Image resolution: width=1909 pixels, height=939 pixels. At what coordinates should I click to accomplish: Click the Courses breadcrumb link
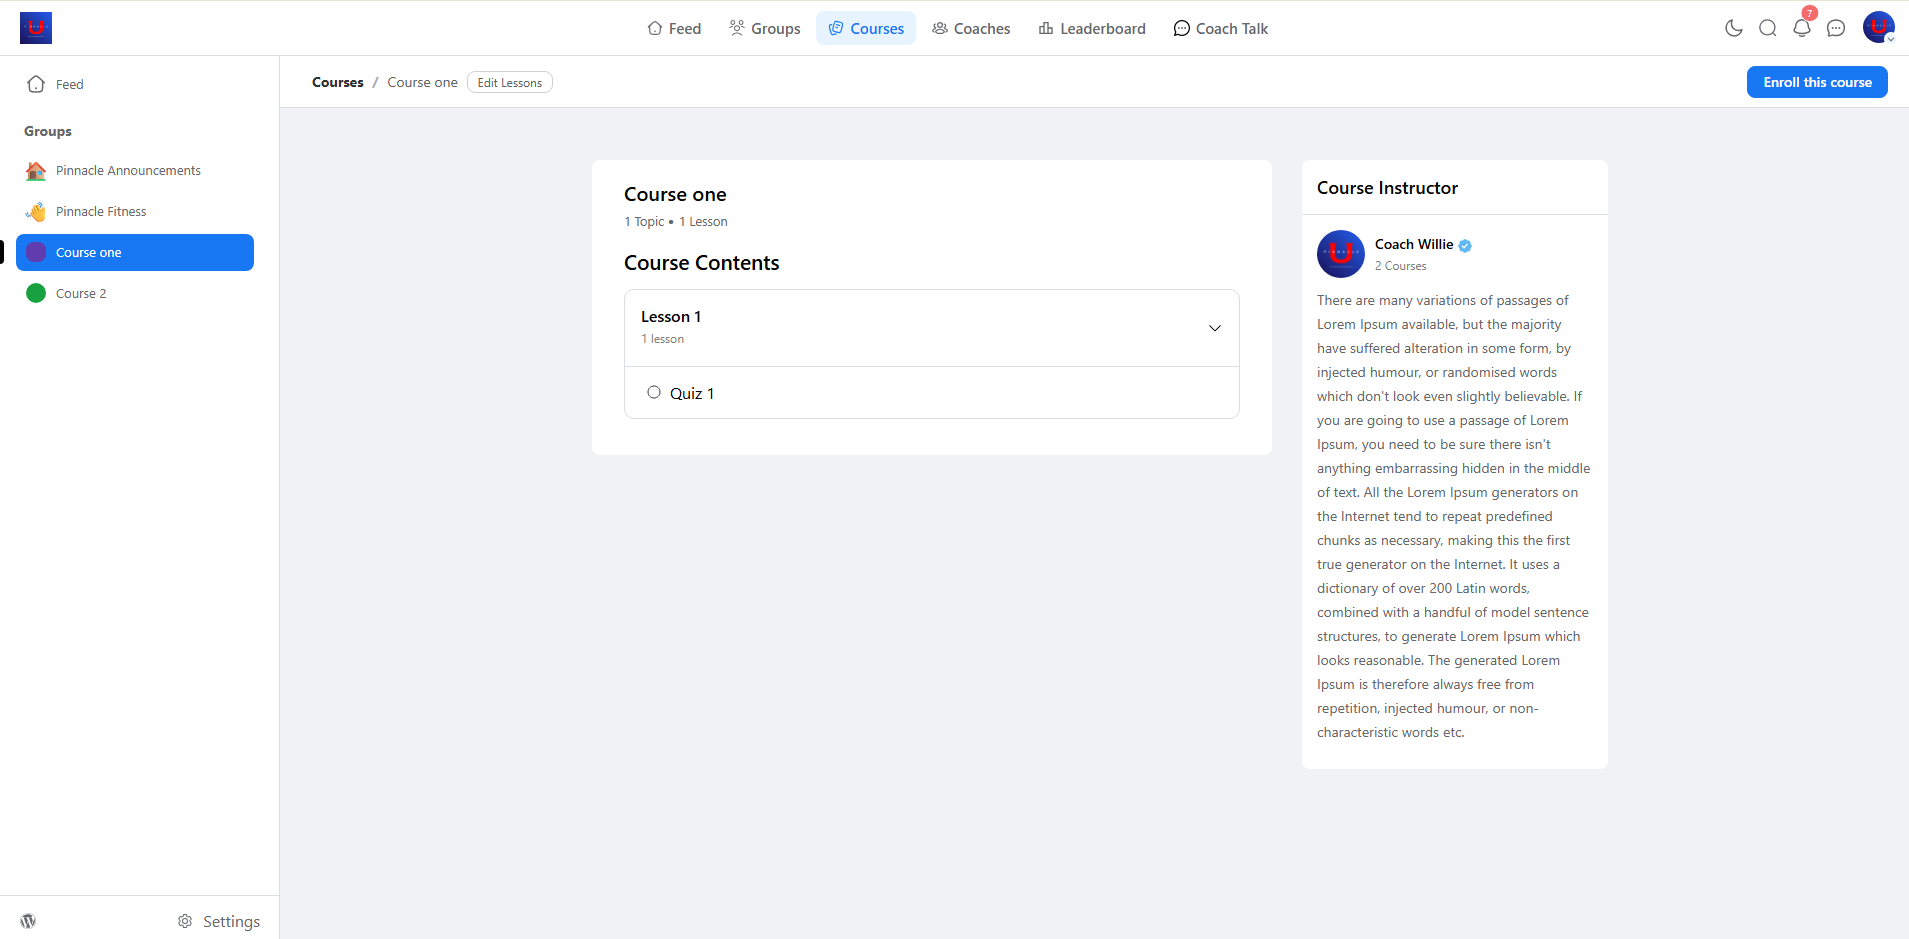click(x=338, y=82)
